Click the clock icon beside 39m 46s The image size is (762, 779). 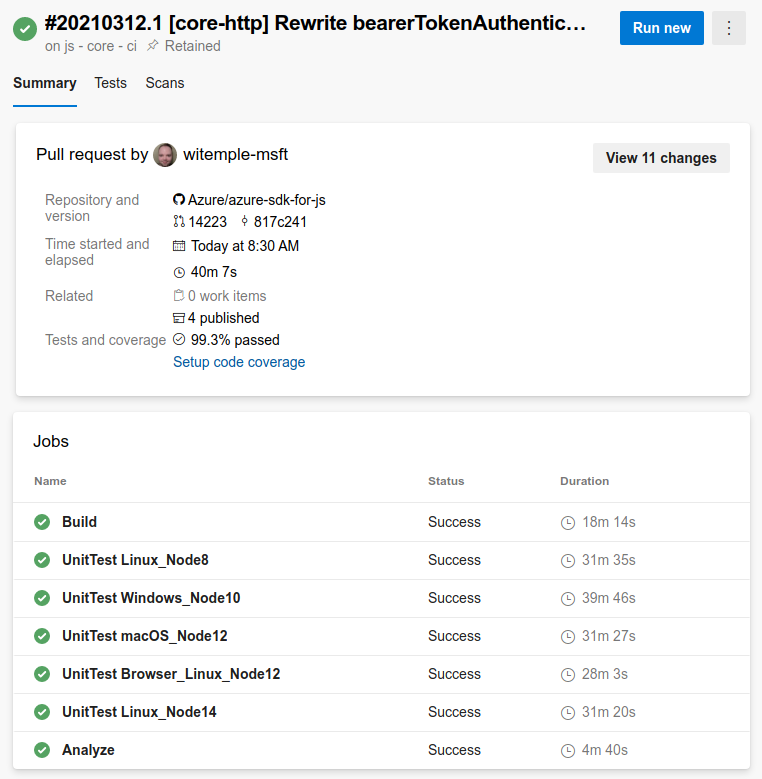(x=568, y=599)
